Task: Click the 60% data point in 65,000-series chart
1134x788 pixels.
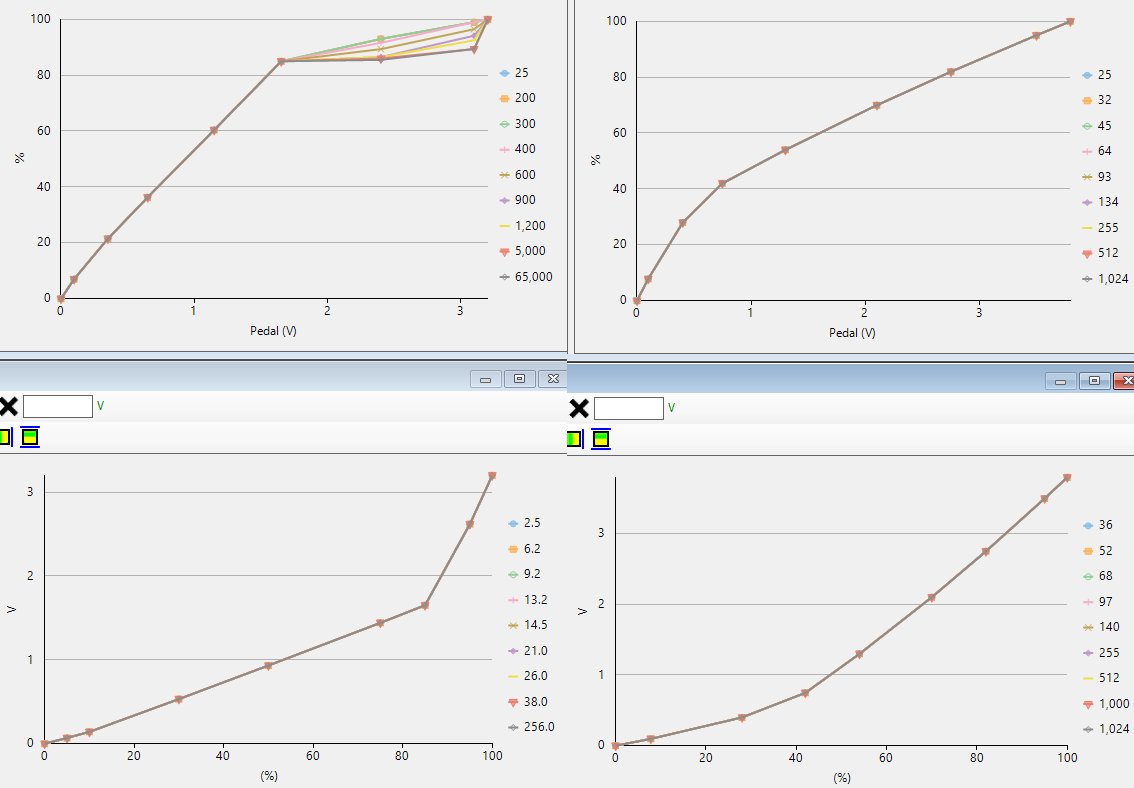Action: 214,131
